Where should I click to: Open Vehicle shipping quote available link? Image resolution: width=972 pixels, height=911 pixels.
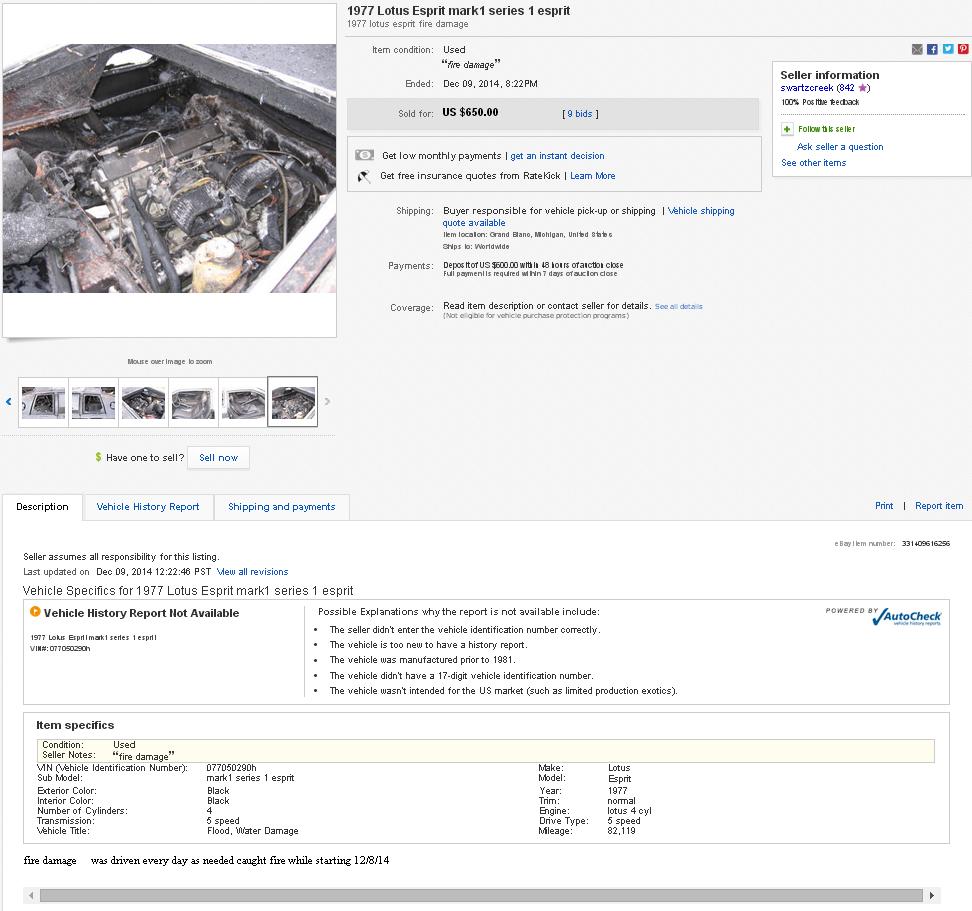[x=588, y=217]
